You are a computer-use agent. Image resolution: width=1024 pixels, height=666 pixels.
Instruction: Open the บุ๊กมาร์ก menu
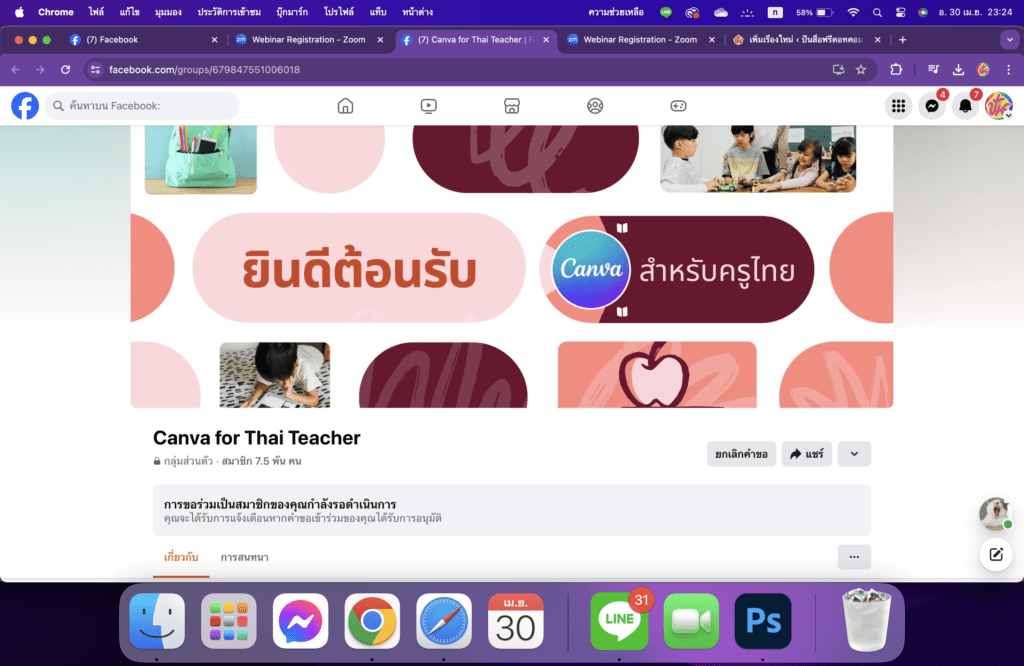292,12
